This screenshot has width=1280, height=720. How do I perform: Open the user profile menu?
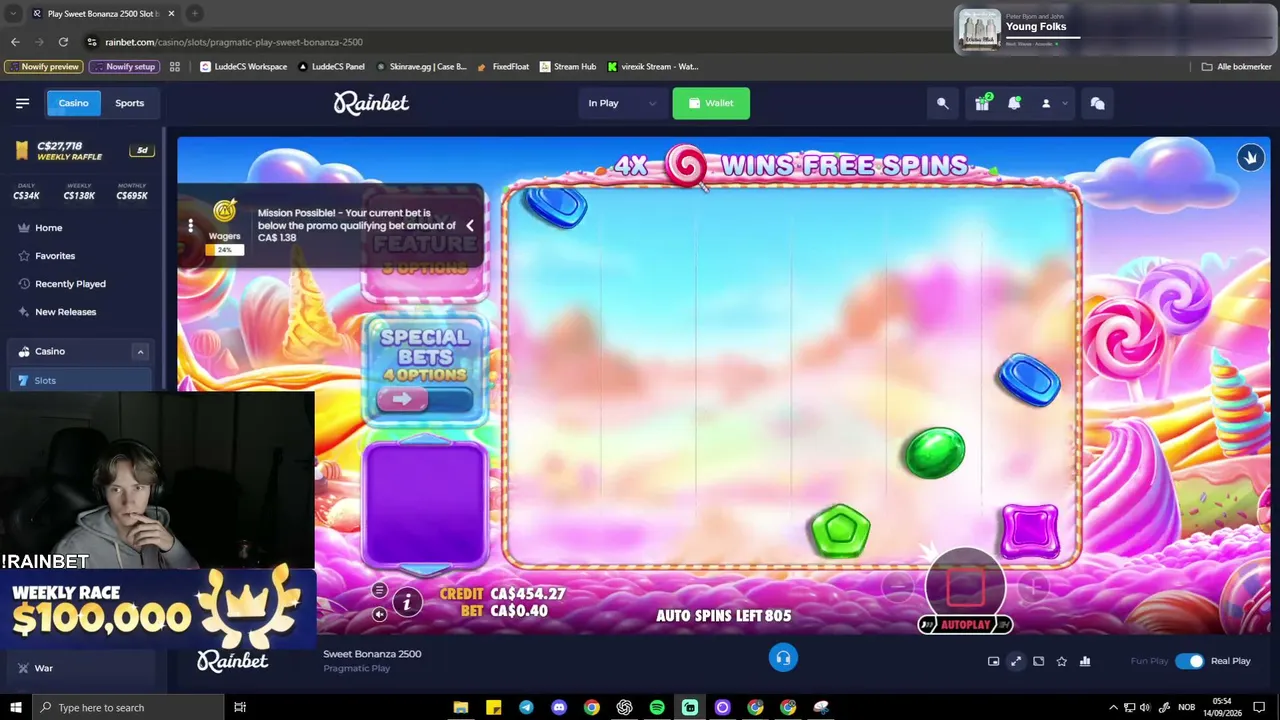(x=1054, y=103)
